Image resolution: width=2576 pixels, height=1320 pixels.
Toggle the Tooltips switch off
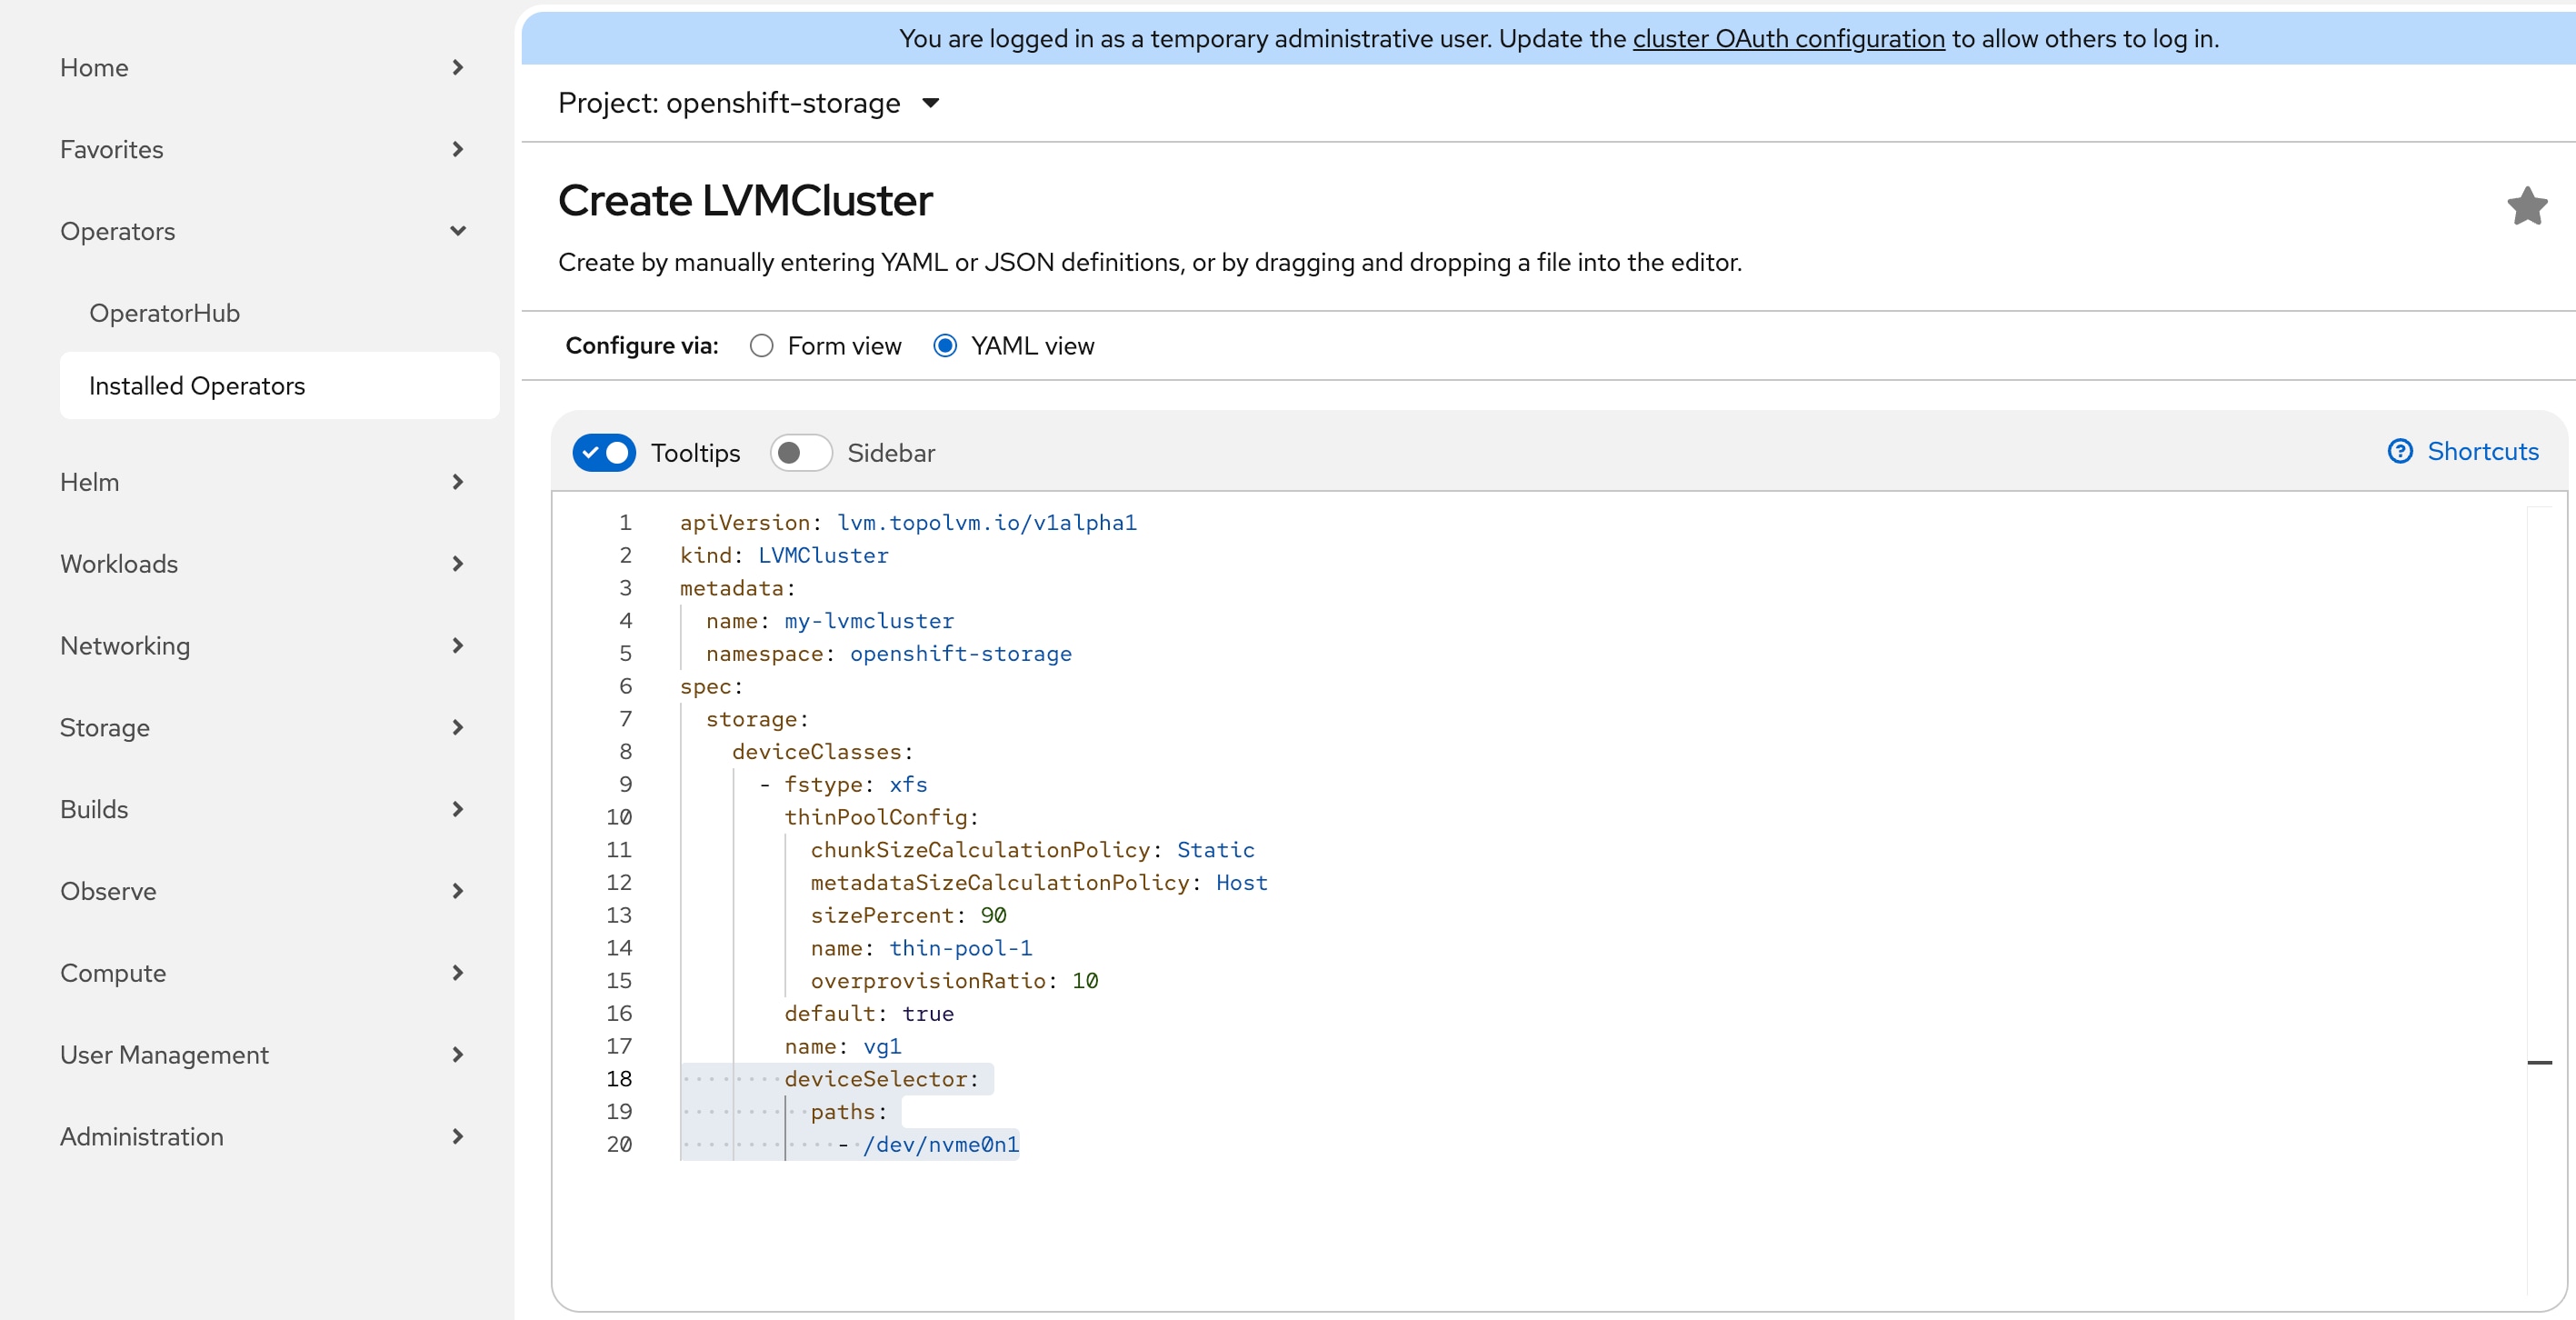[x=604, y=453]
